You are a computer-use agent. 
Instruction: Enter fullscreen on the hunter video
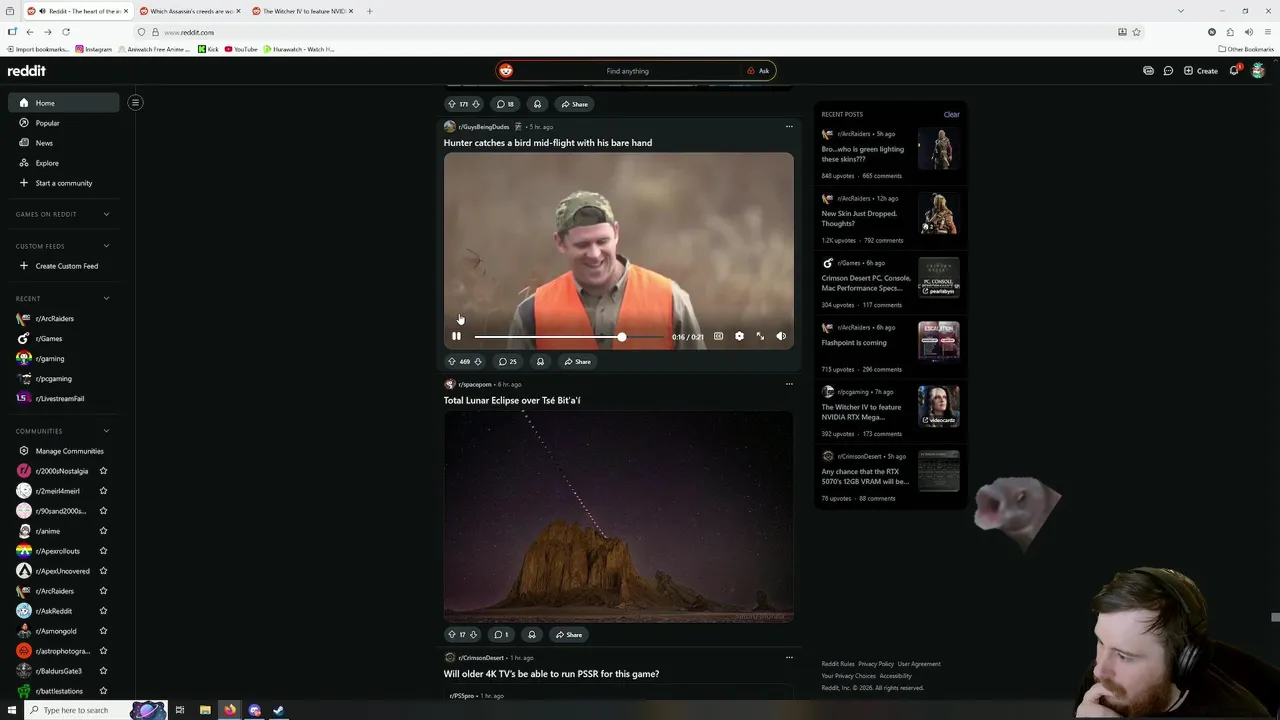760,336
